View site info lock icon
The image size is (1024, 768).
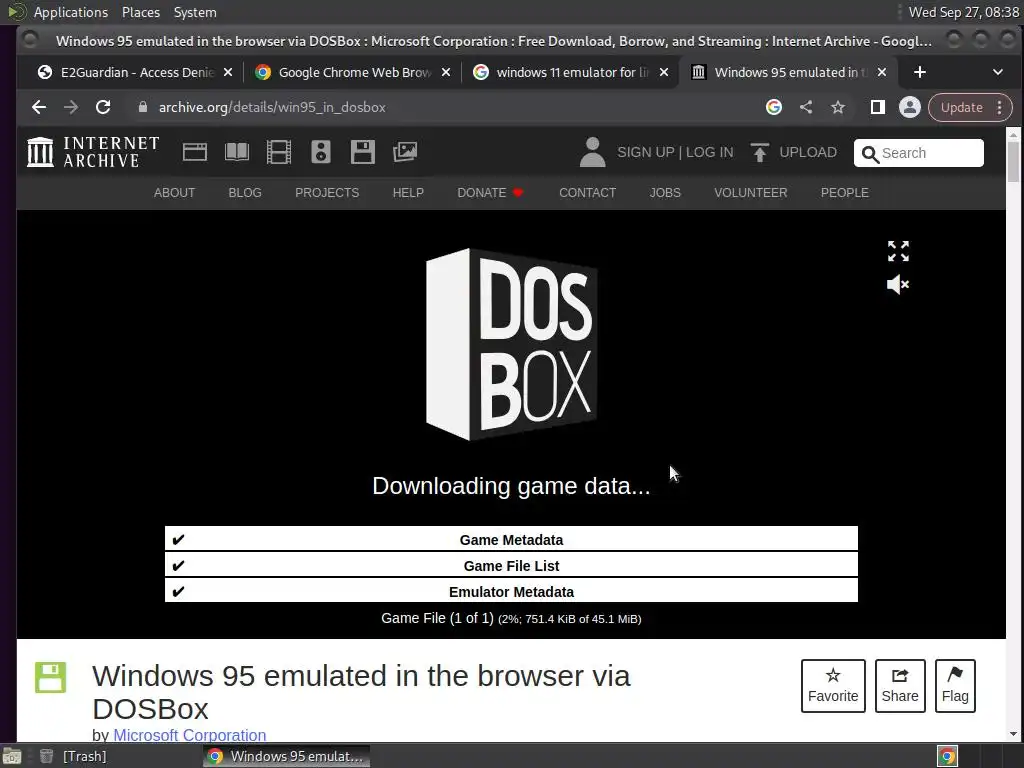pos(142,107)
